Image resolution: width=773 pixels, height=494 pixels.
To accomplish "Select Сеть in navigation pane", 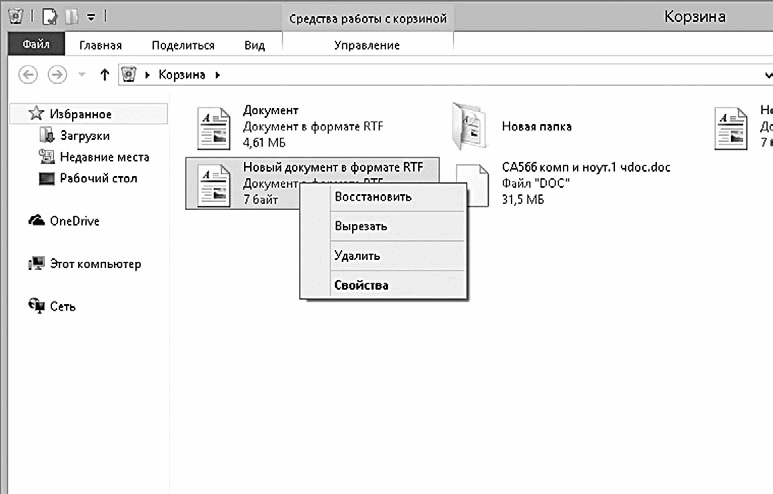I will [63, 307].
